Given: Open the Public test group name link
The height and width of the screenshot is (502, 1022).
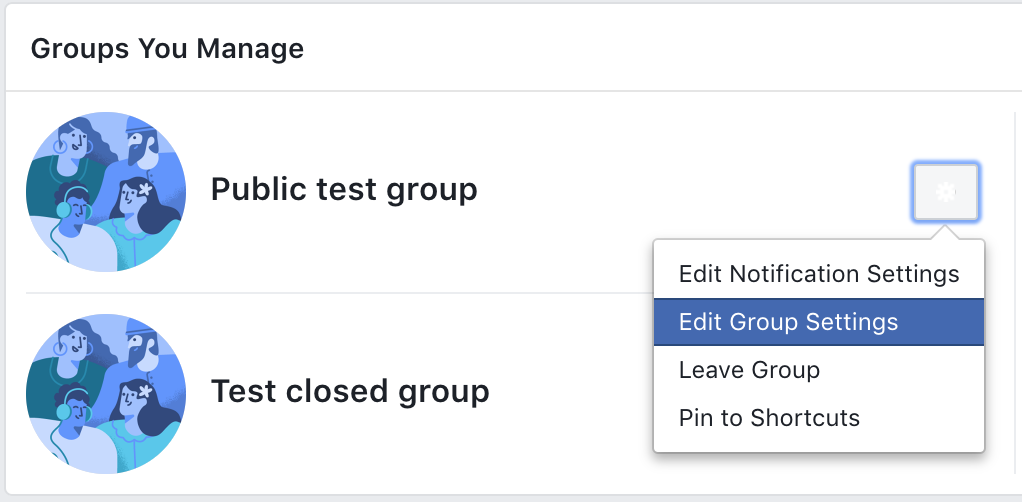Looking at the screenshot, I should pos(344,189).
